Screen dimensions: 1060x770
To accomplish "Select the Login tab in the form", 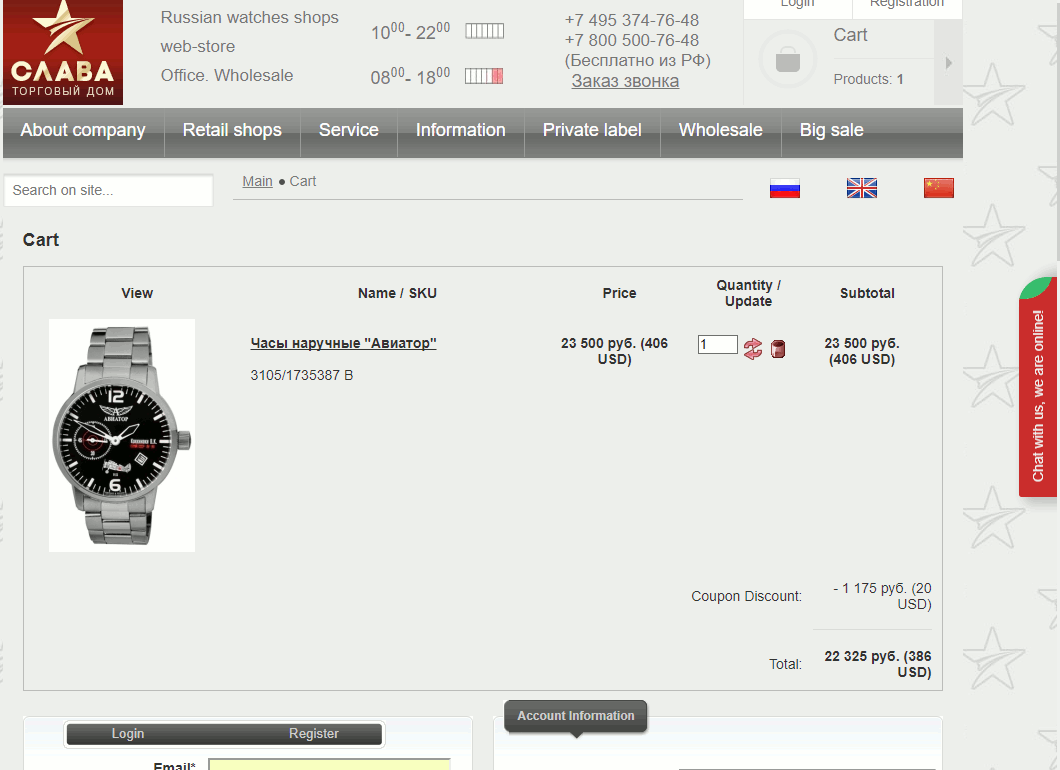I will coord(128,733).
